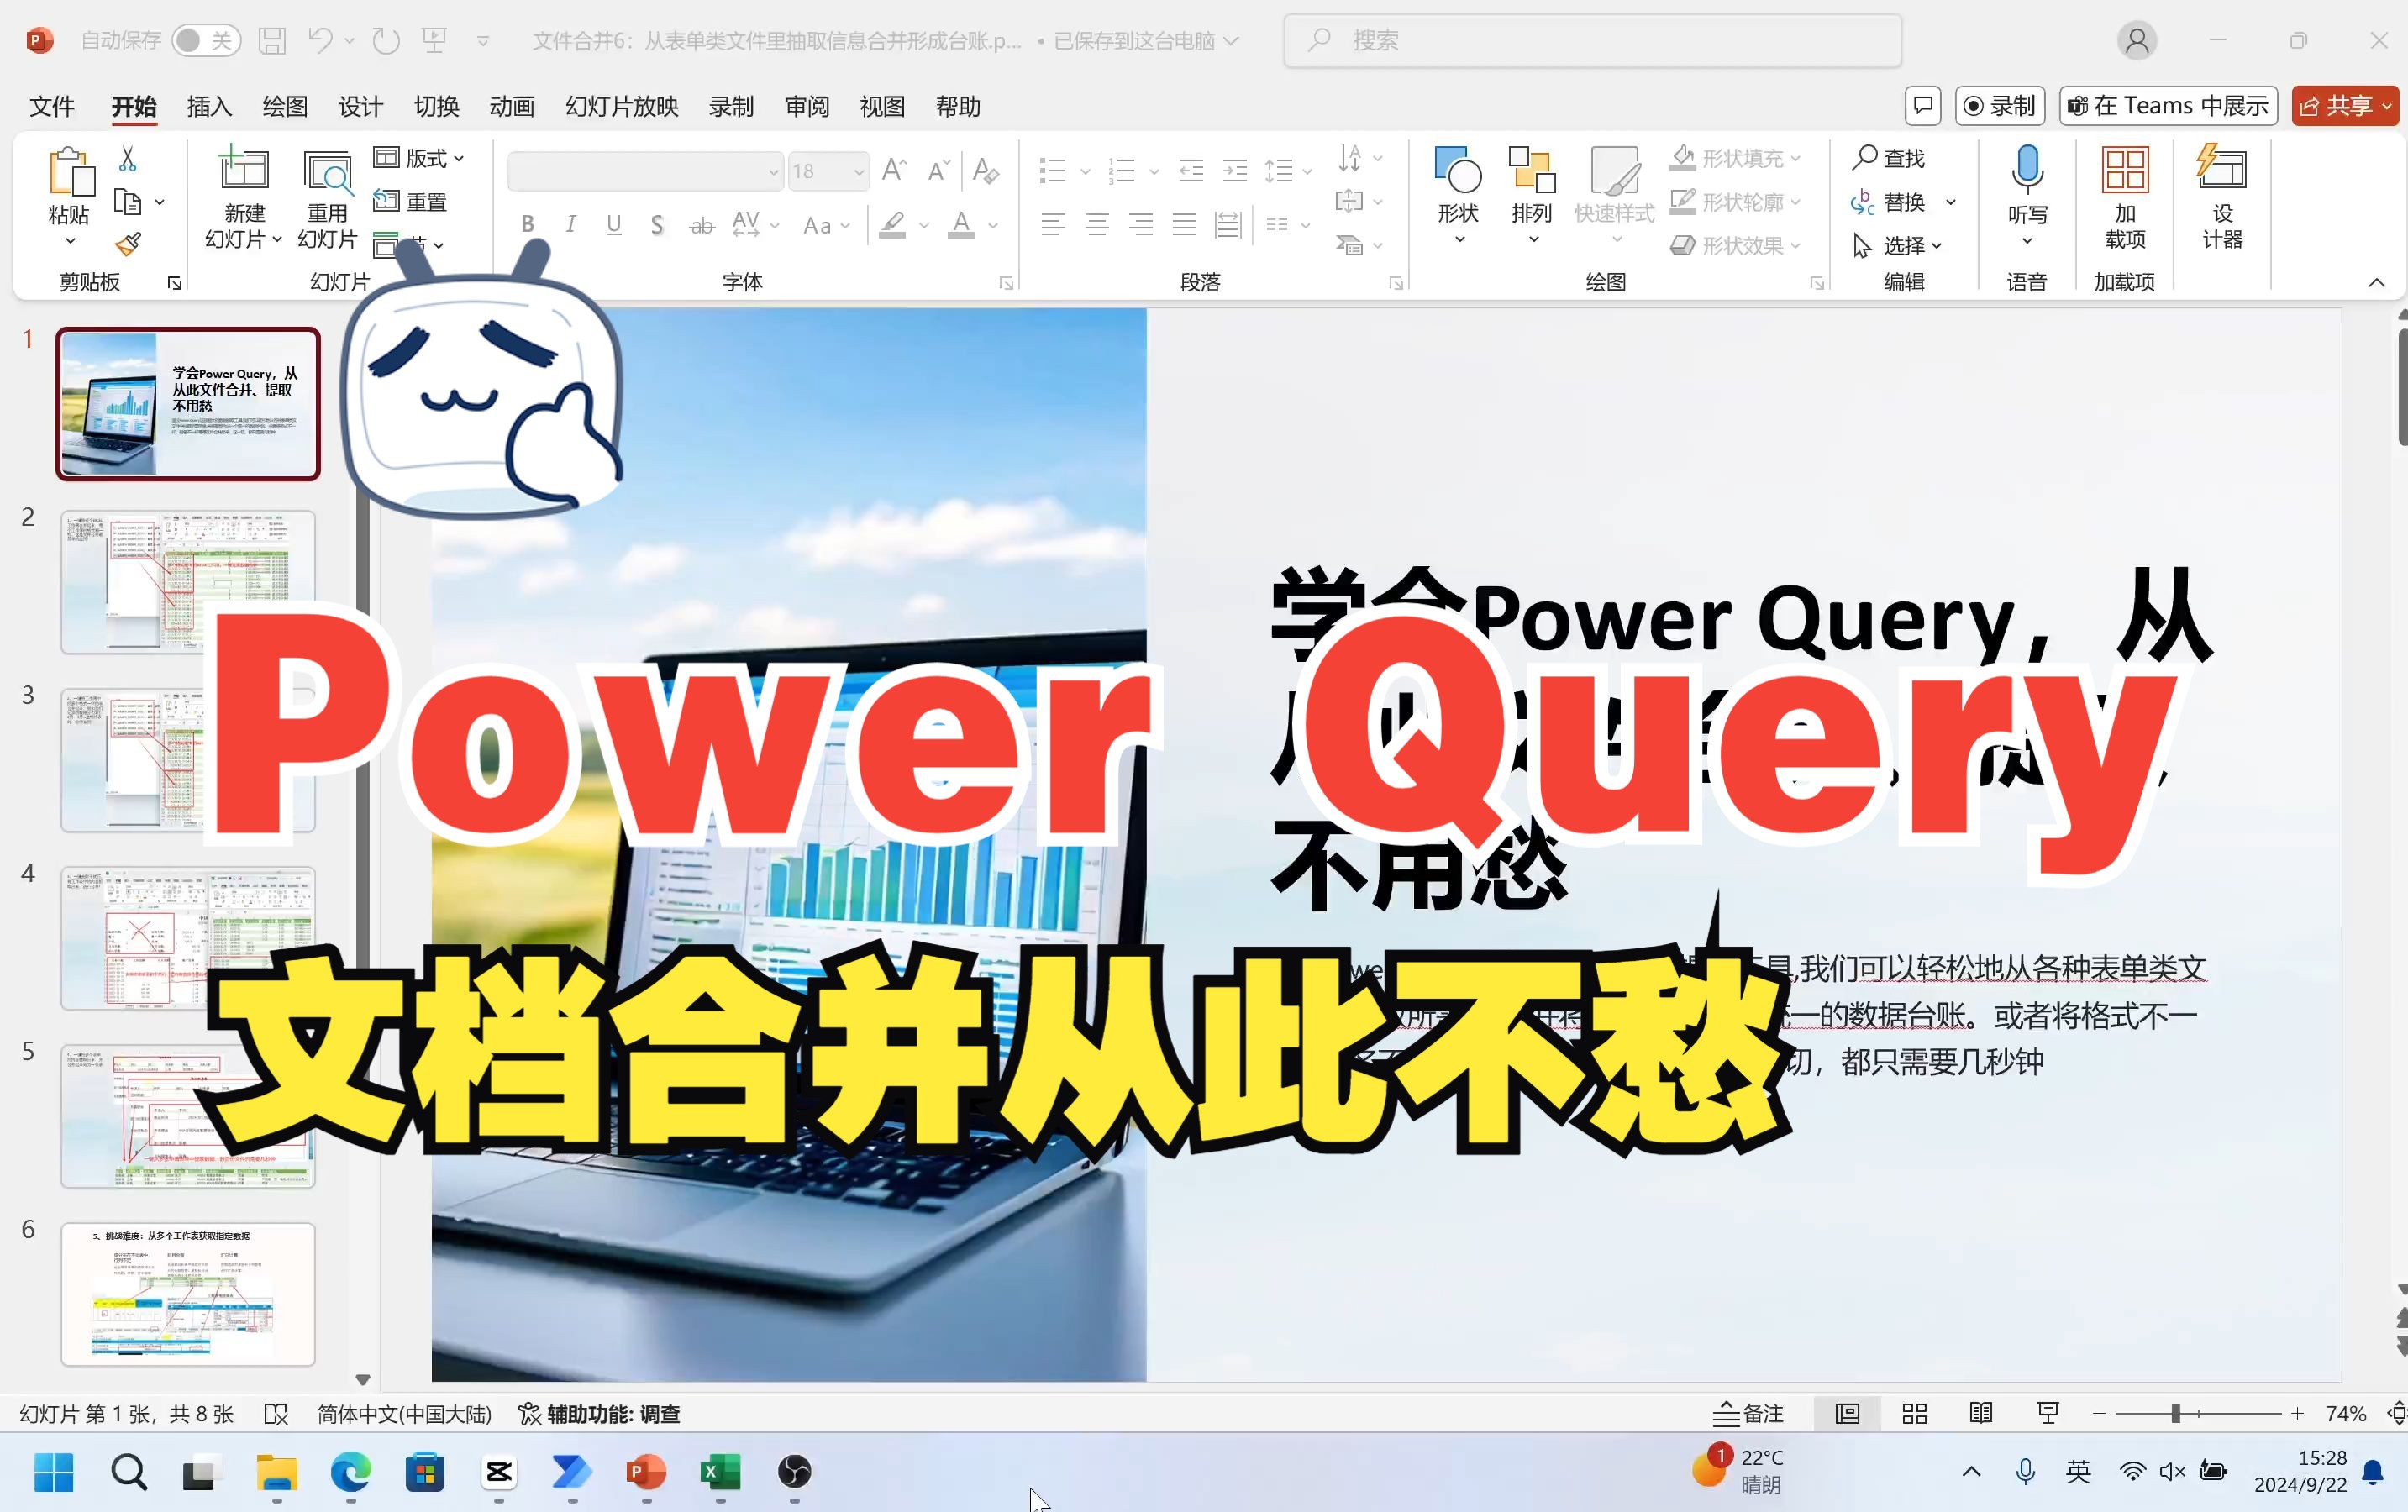Screen dimensions: 2408x1512
Task: Click the Copy icon in clipboard group
Action: click(128, 202)
